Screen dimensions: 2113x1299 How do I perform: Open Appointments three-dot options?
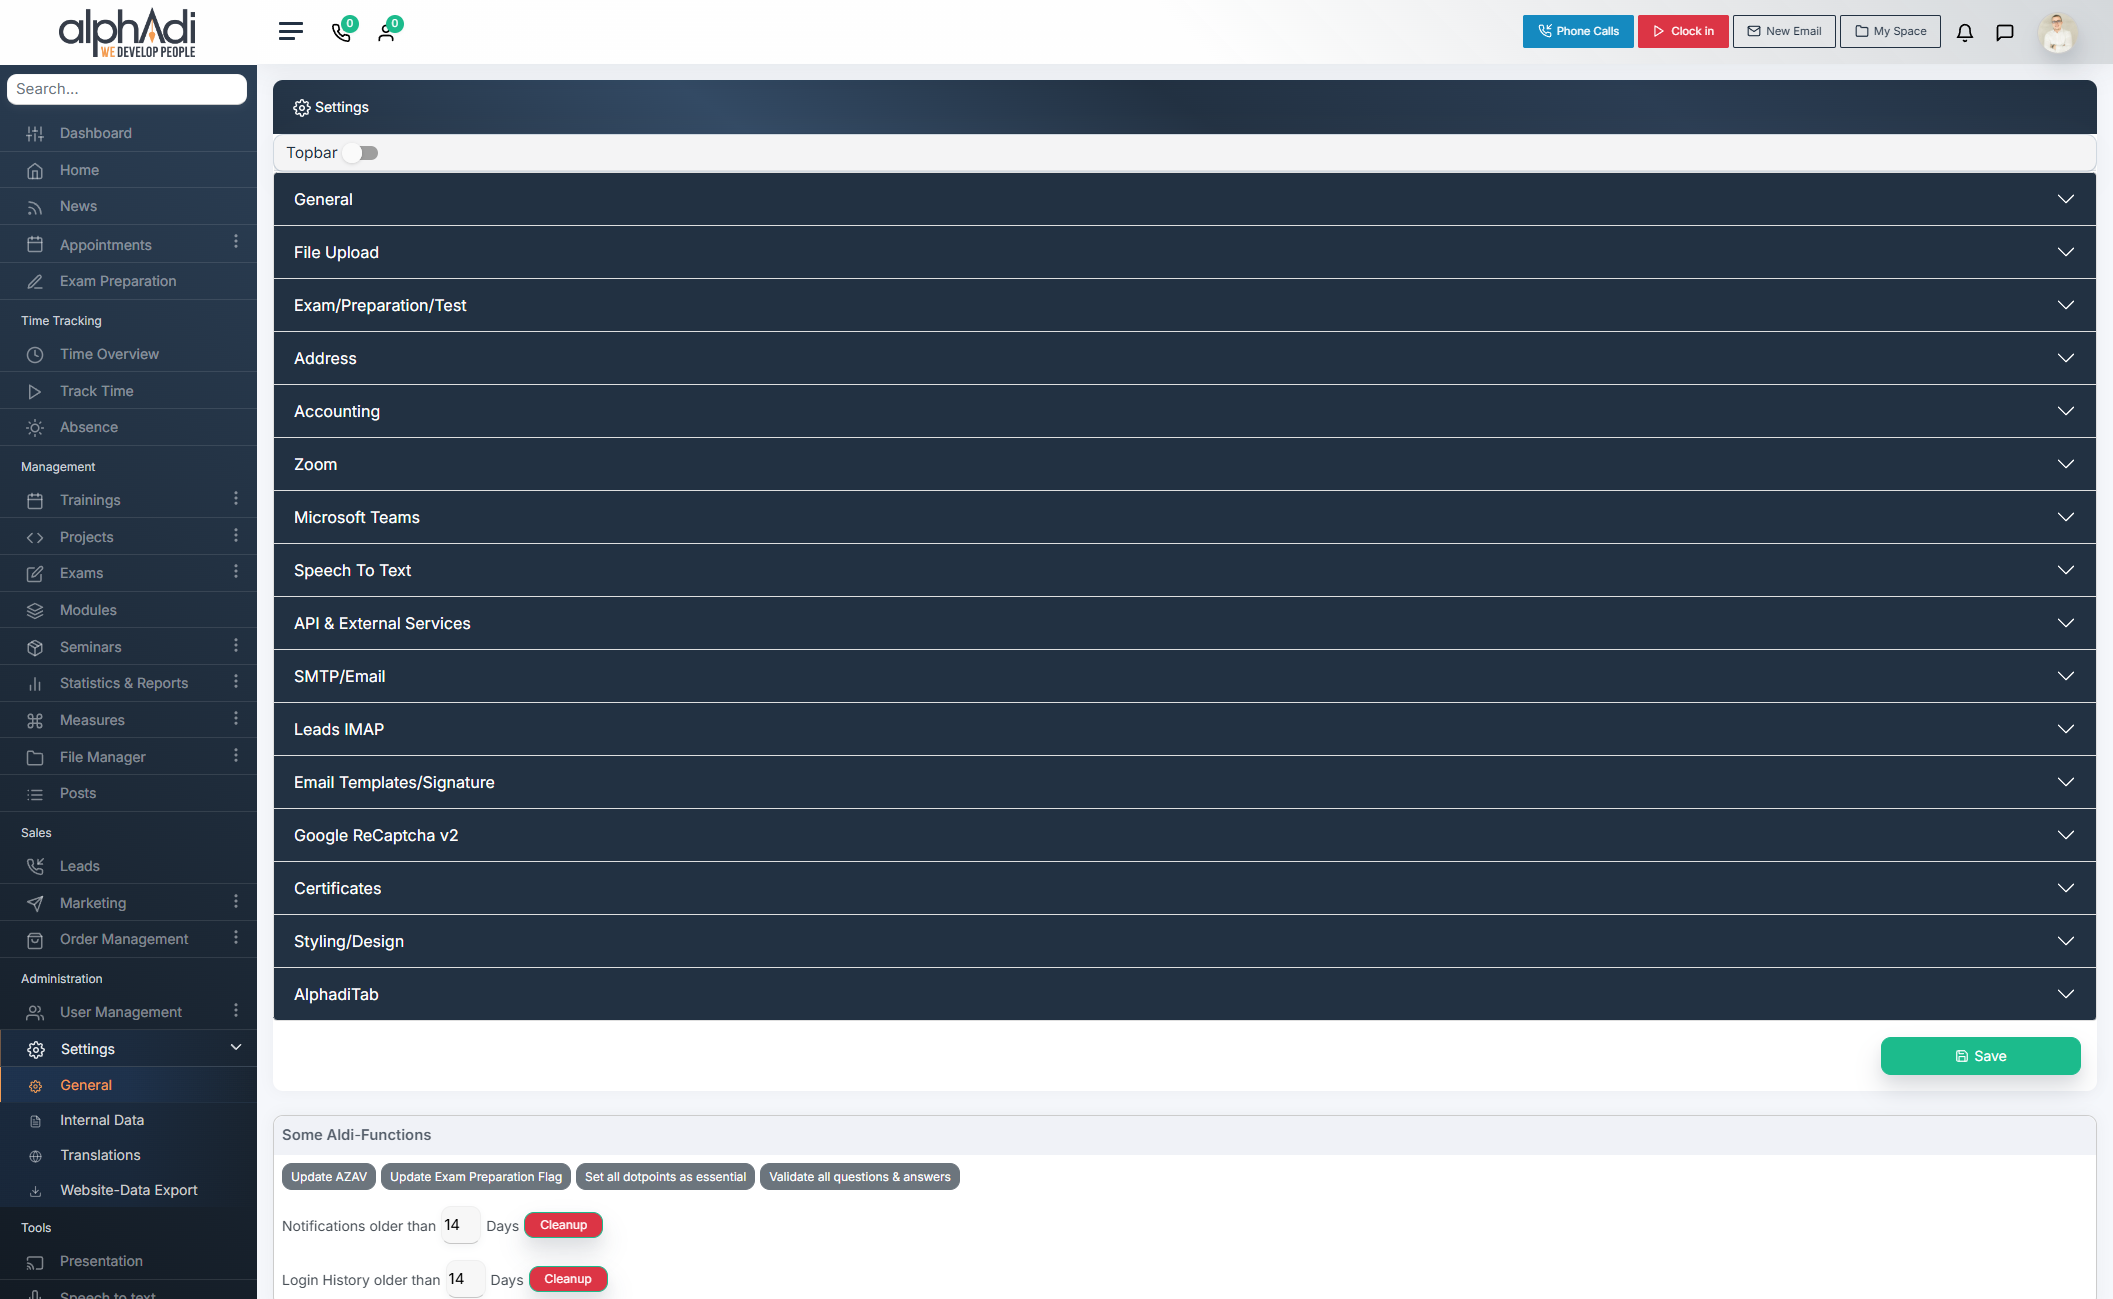(236, 242)
